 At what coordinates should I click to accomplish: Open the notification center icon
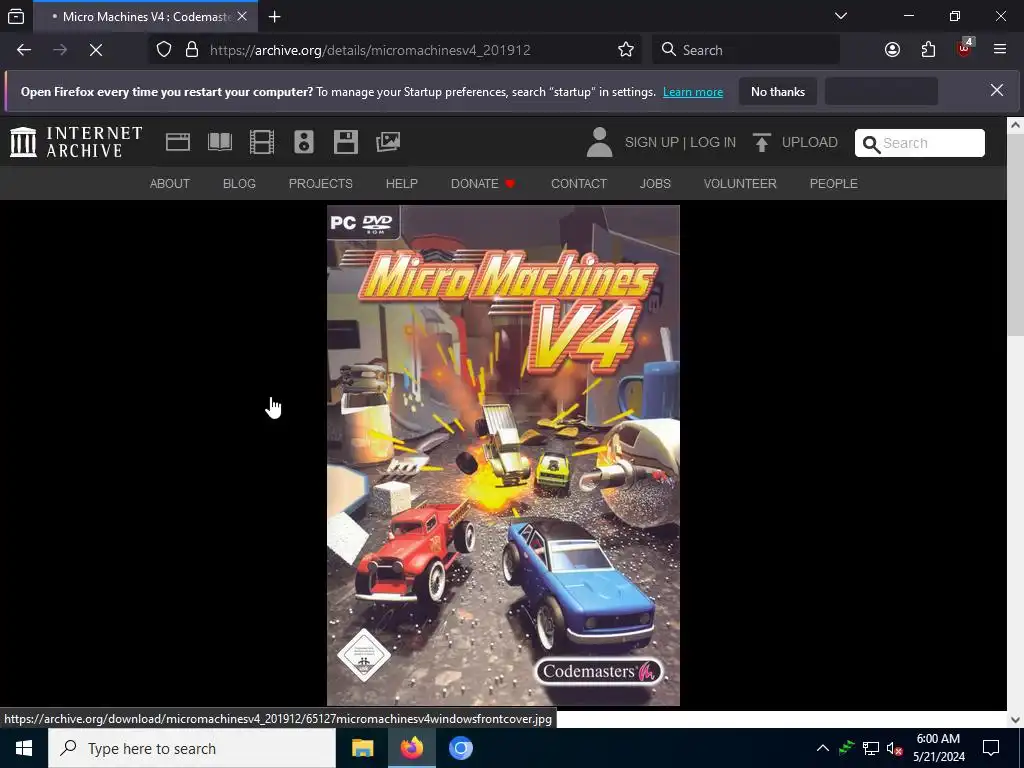991,748
